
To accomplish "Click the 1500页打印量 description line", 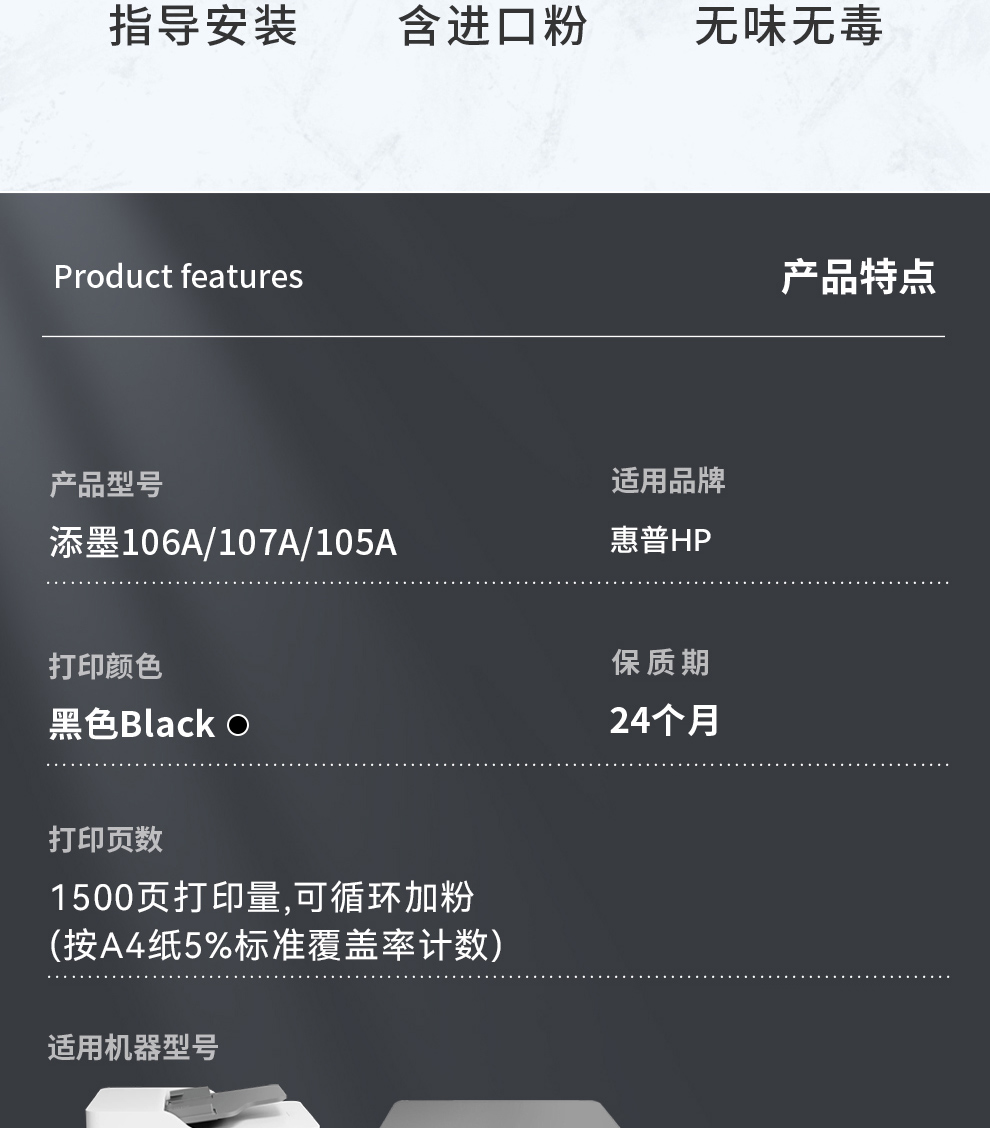I will coord(263,897).
